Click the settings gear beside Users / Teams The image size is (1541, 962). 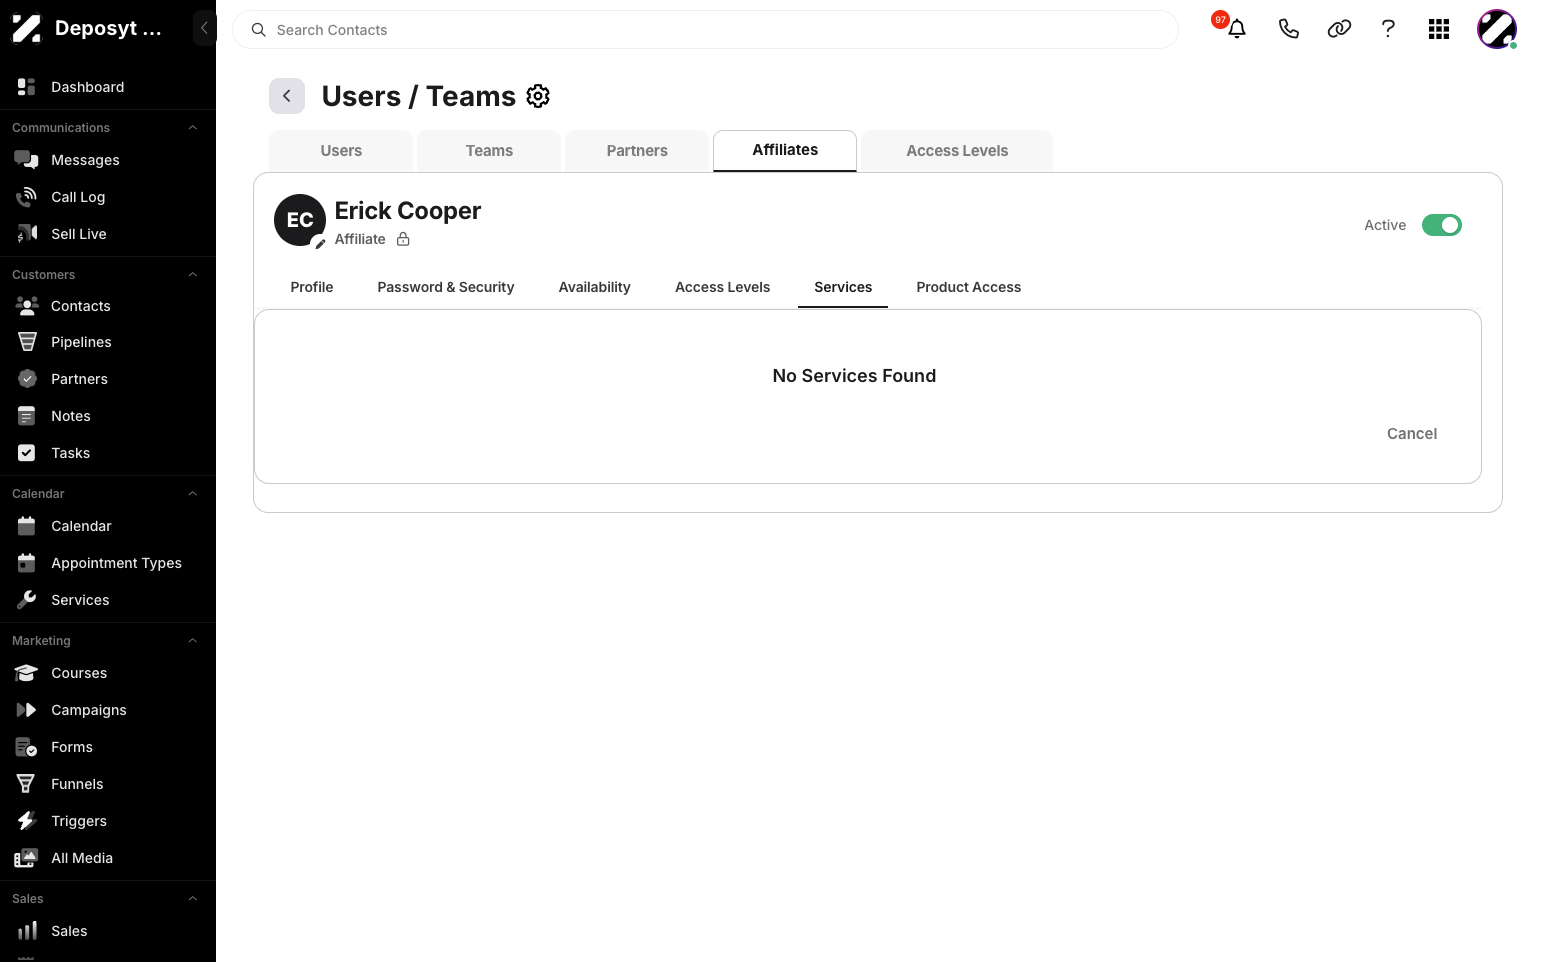pyautogui.click(x=538, y=96)
